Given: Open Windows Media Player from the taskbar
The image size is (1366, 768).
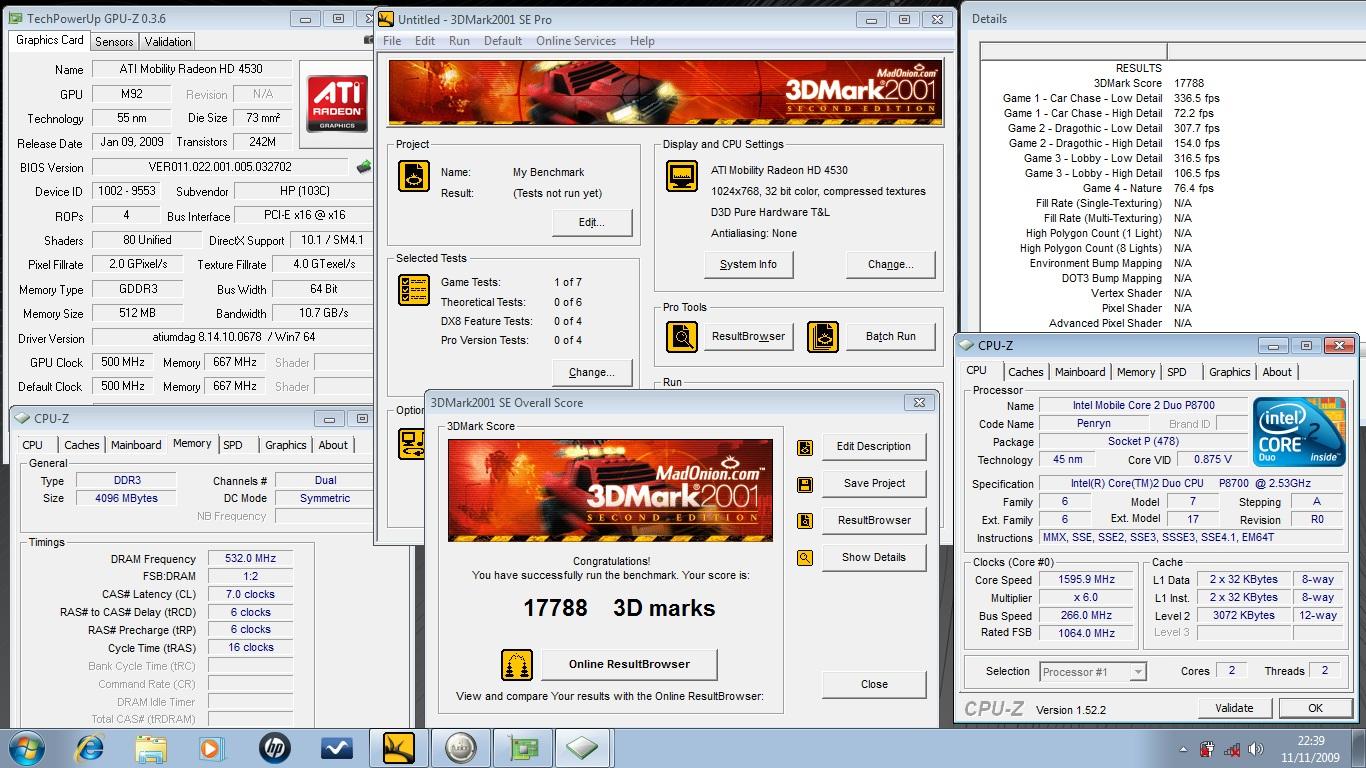Looking at the screenshot, I should tap(212, 748).
